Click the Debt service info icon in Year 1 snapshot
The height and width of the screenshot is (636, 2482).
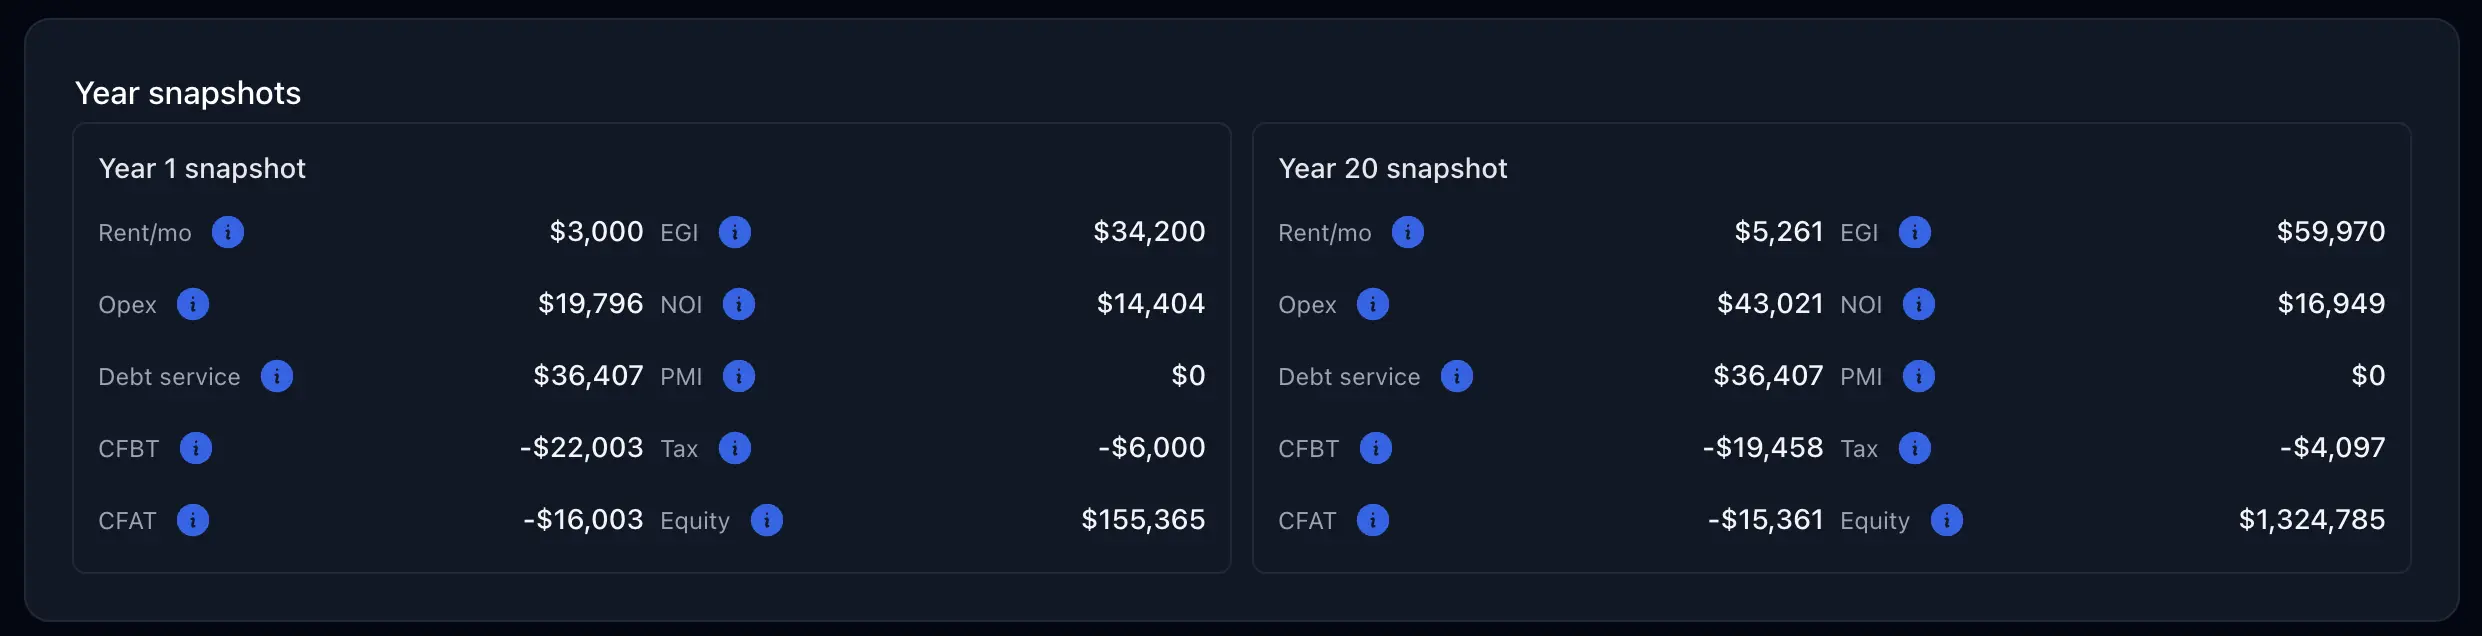(x=279, y=376)
